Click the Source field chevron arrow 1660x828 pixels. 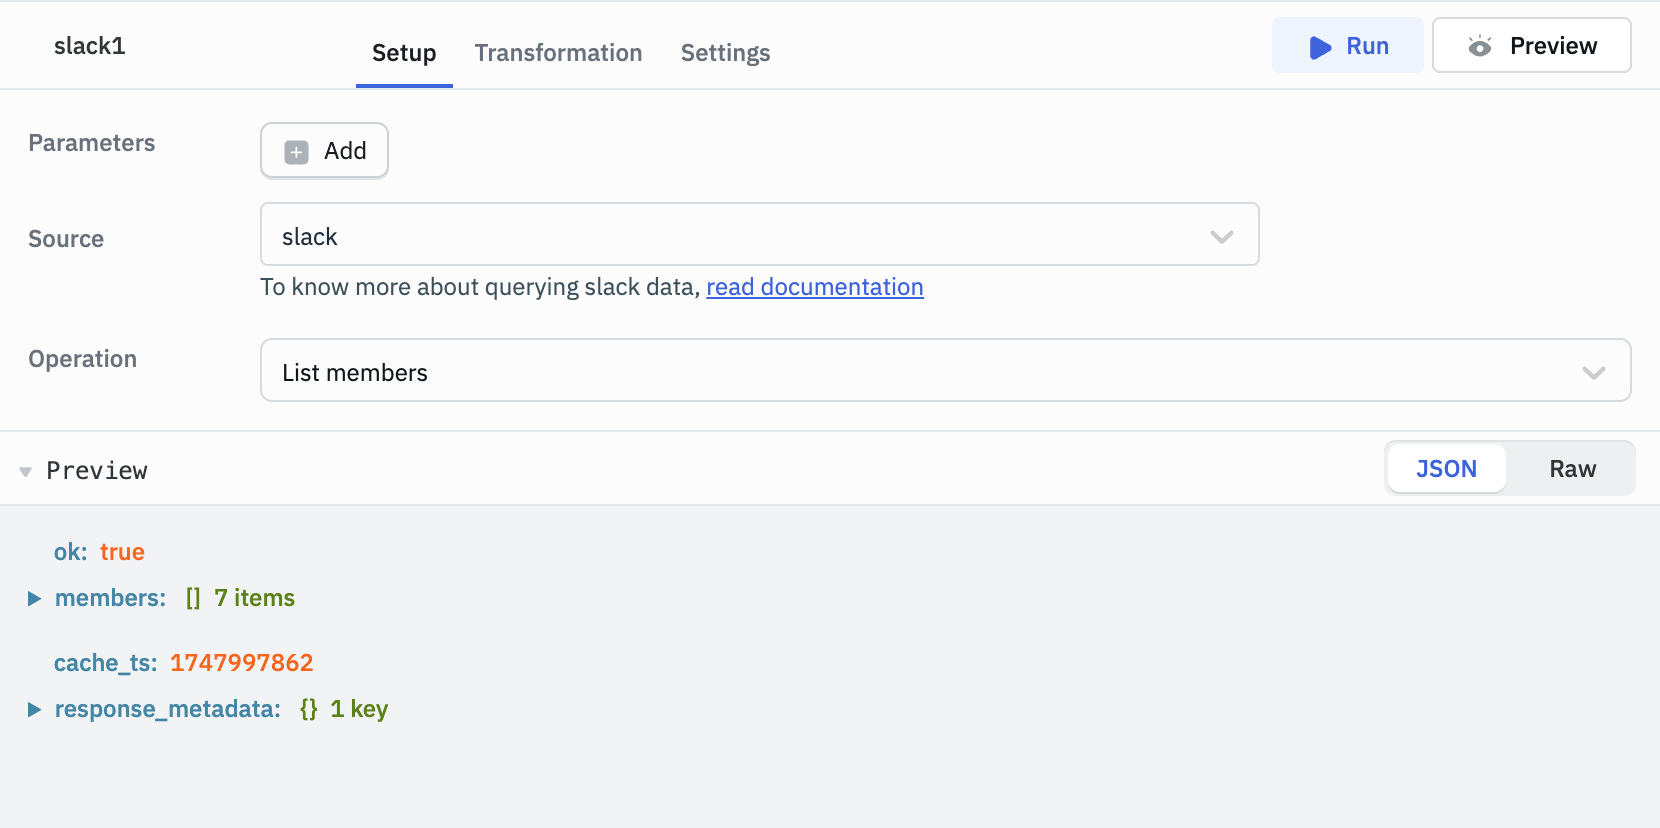pos(1221,237)
